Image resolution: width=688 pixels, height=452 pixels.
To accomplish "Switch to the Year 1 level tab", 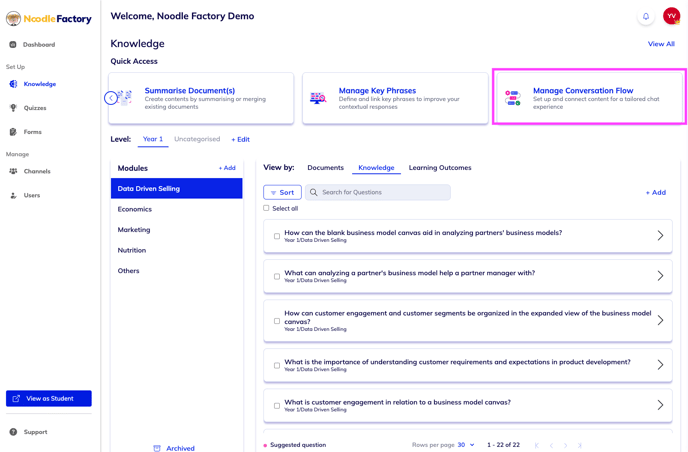I will click(x=153, y=139).
